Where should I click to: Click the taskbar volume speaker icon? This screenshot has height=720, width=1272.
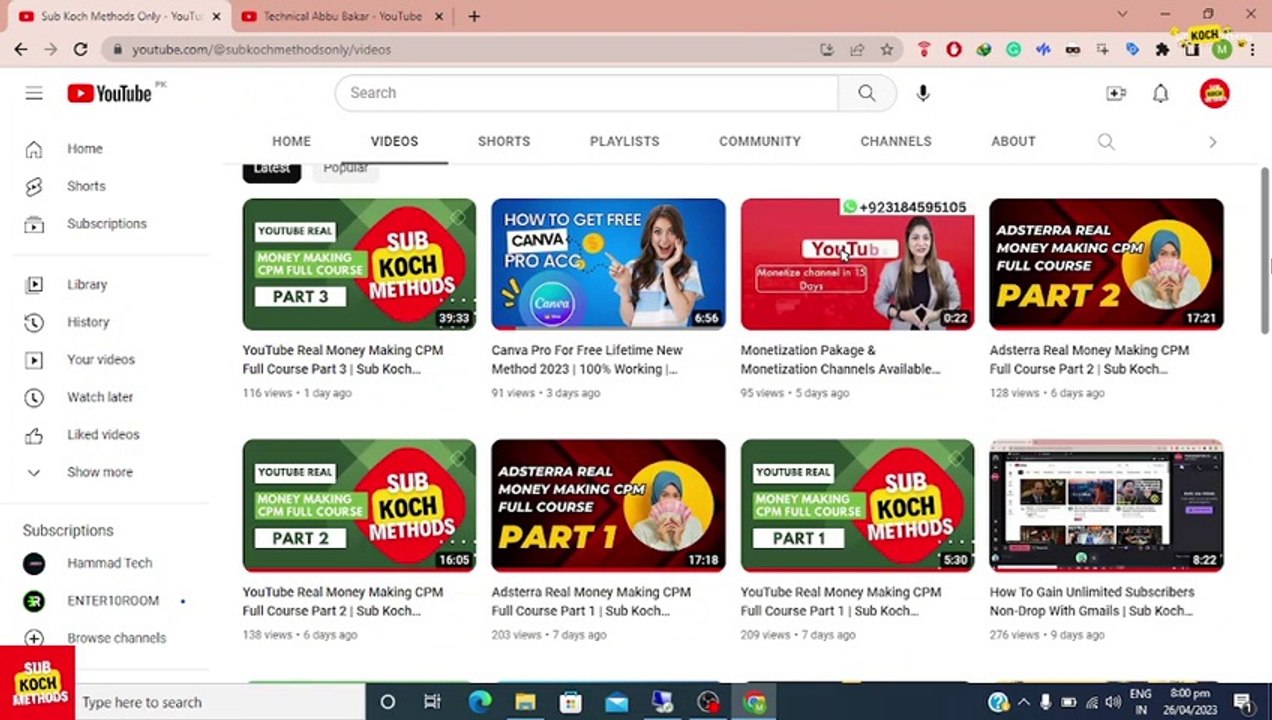[1113, 702]
